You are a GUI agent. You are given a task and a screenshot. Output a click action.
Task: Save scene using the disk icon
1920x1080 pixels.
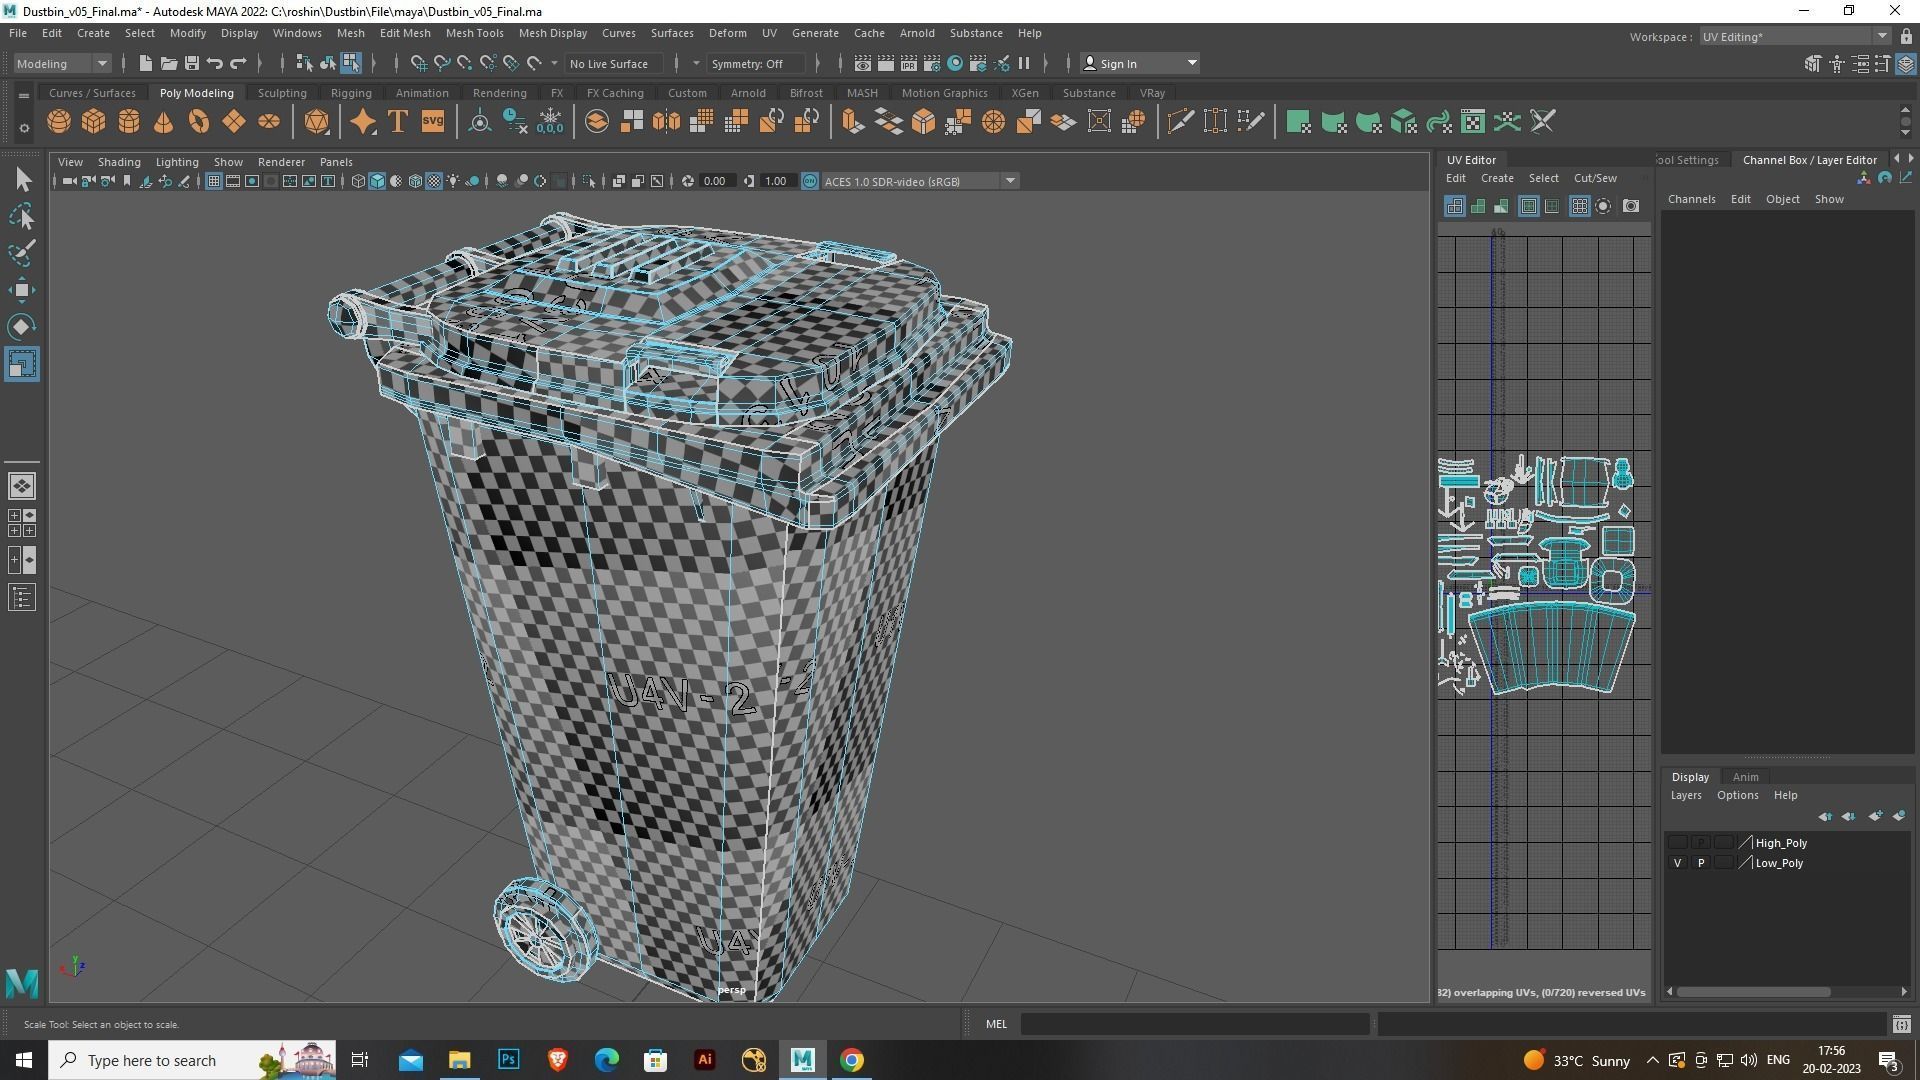[x=191, y=63]
